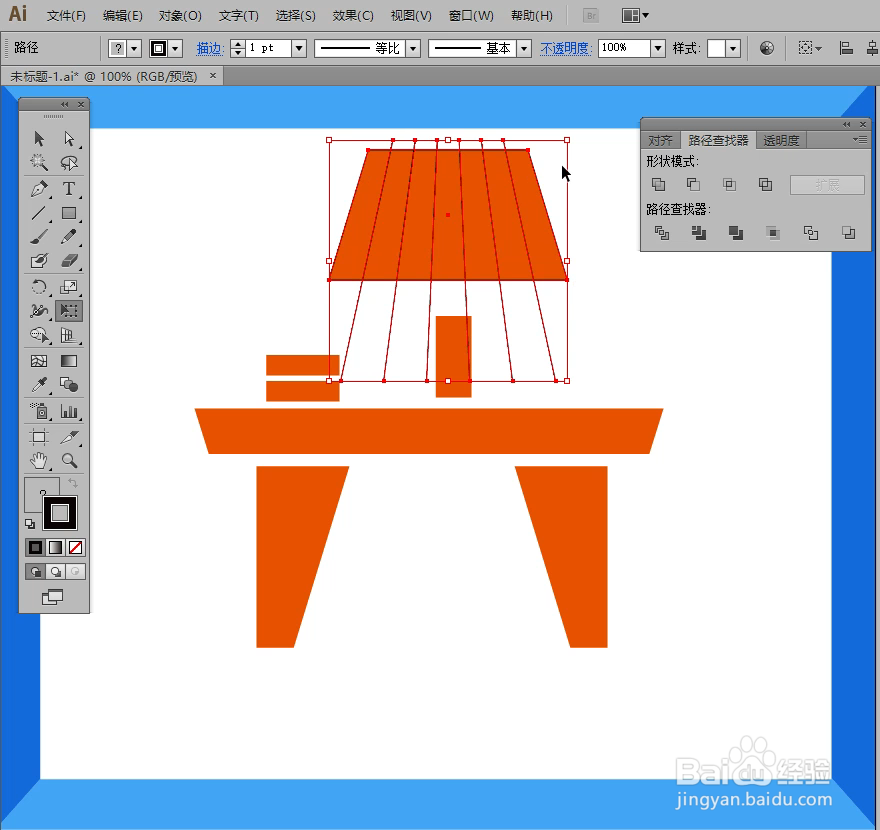This screenshot has width=880, height=830.
Task: Click Intersect shape mode icon
Action: pyautogui.click(x=729, y=184)
